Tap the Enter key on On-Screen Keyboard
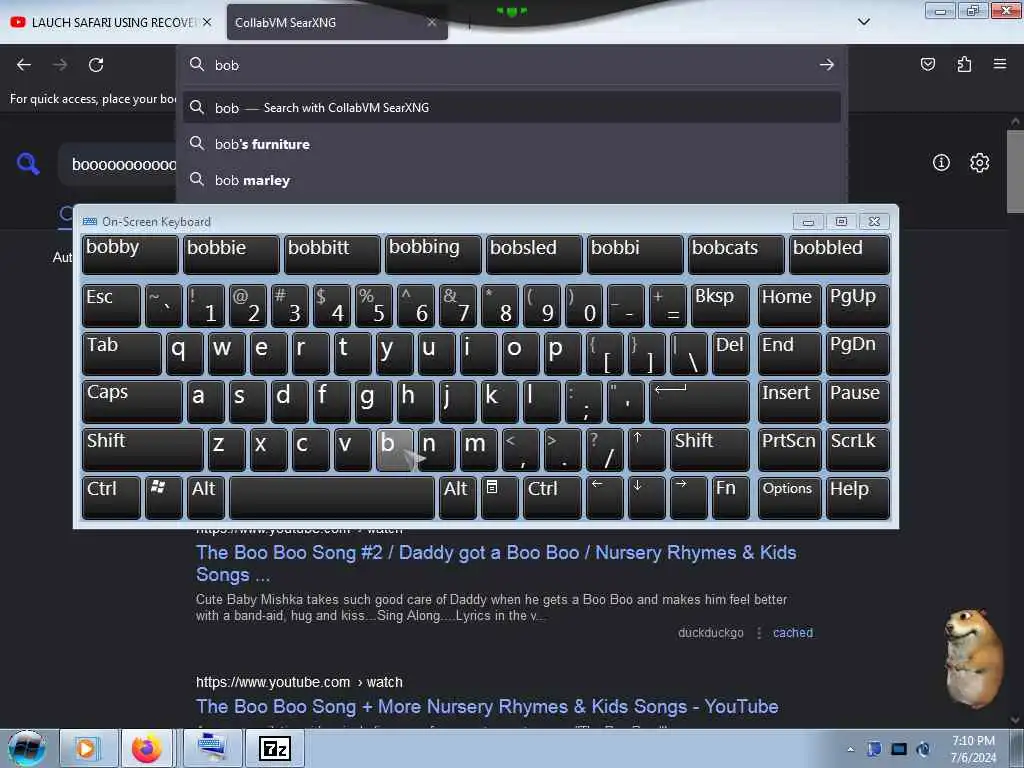 coord(699,401)
